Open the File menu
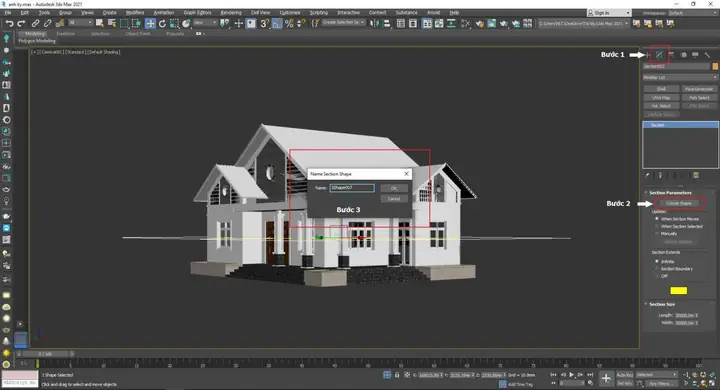This screenshot has height=390, width=720. coord(8,13)
